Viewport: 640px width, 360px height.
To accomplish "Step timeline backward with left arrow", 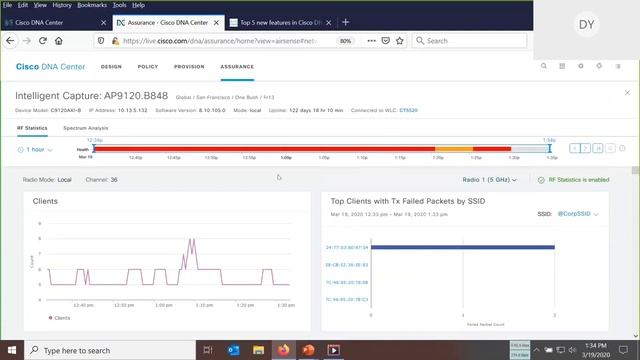I will [575, 148].
